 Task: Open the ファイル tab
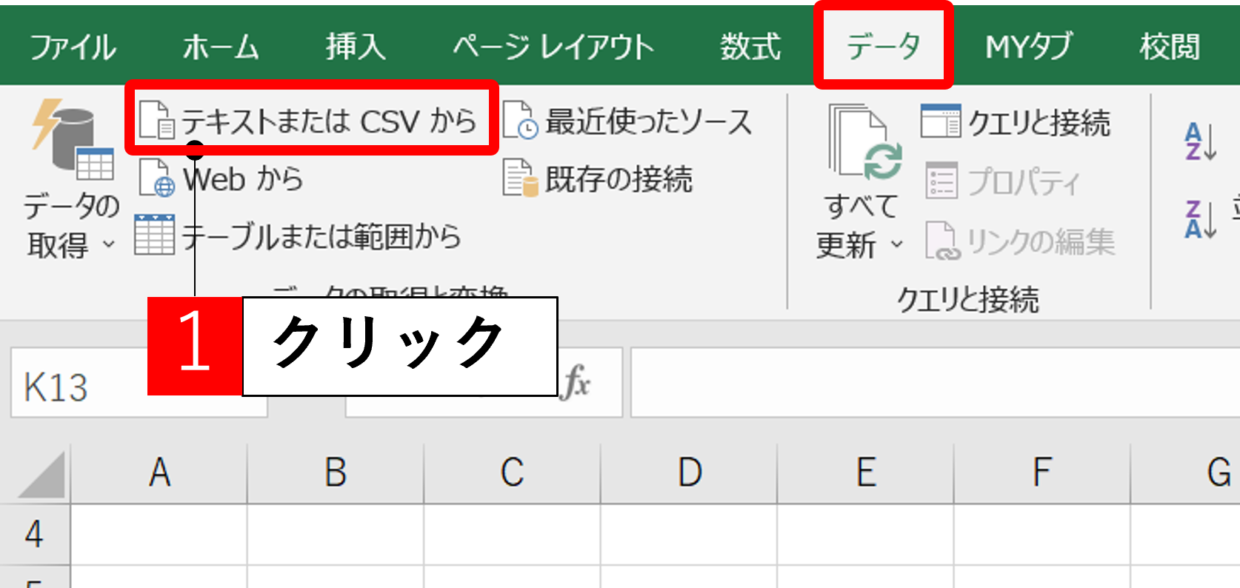(x=72, y=47)
